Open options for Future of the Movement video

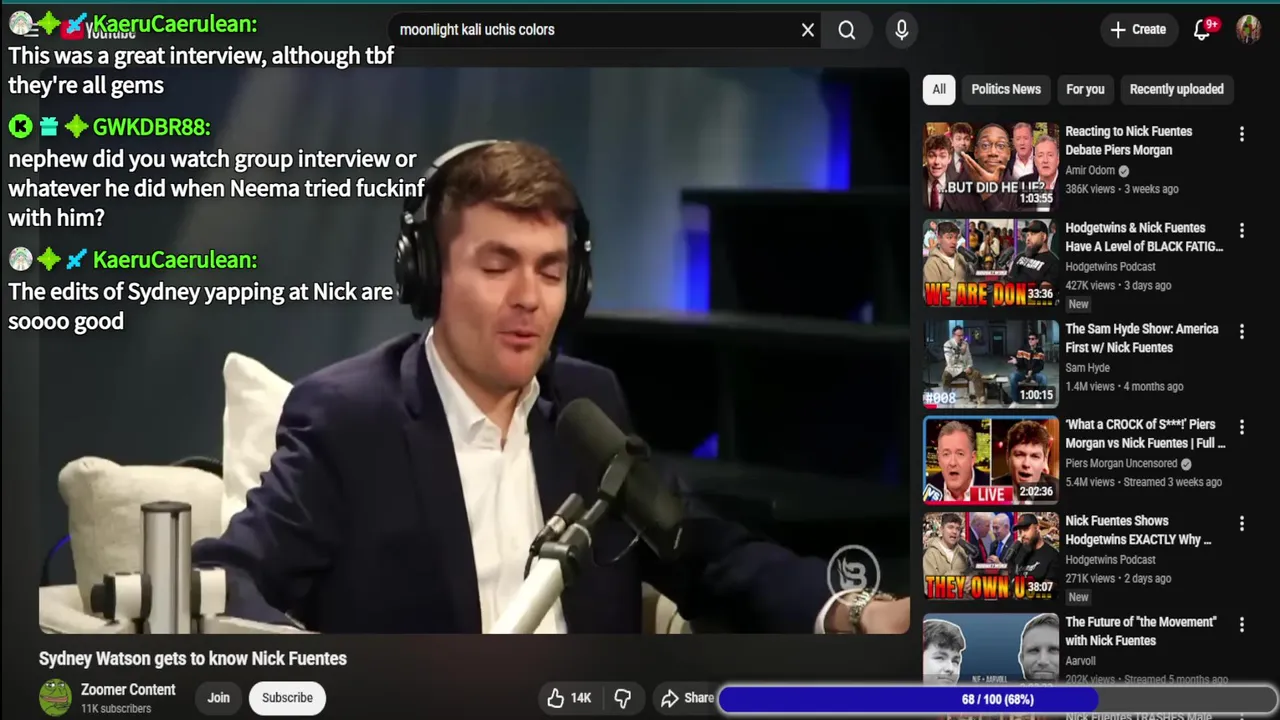(1242, 624)
